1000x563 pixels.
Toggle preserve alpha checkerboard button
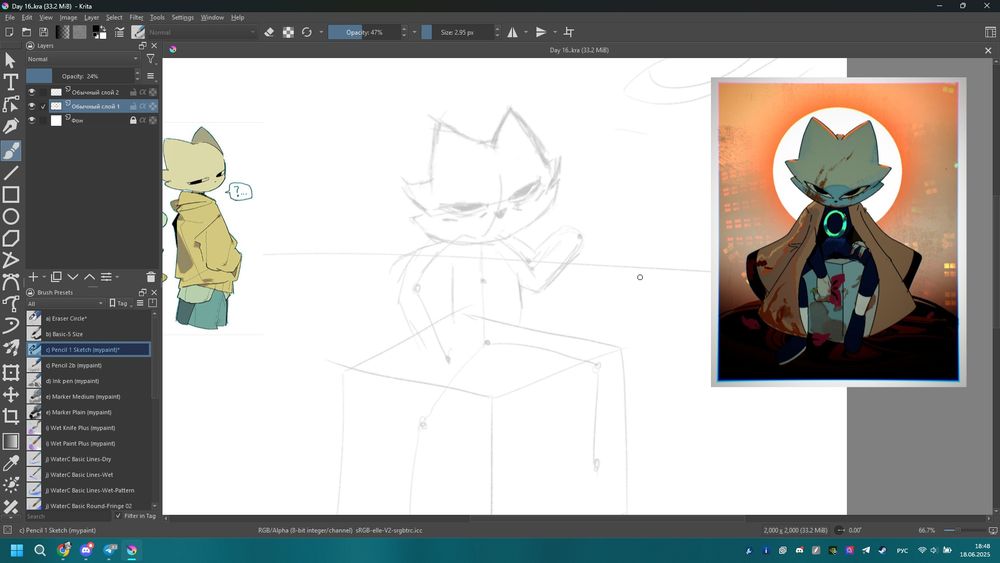[x=288, y=32]
